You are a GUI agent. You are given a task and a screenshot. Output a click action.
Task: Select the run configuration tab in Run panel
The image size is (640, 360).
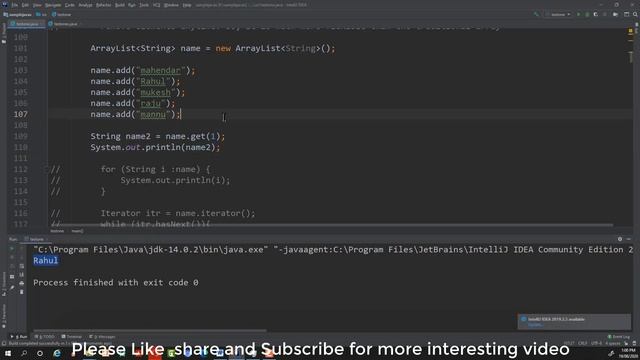[x=36, y=239]
